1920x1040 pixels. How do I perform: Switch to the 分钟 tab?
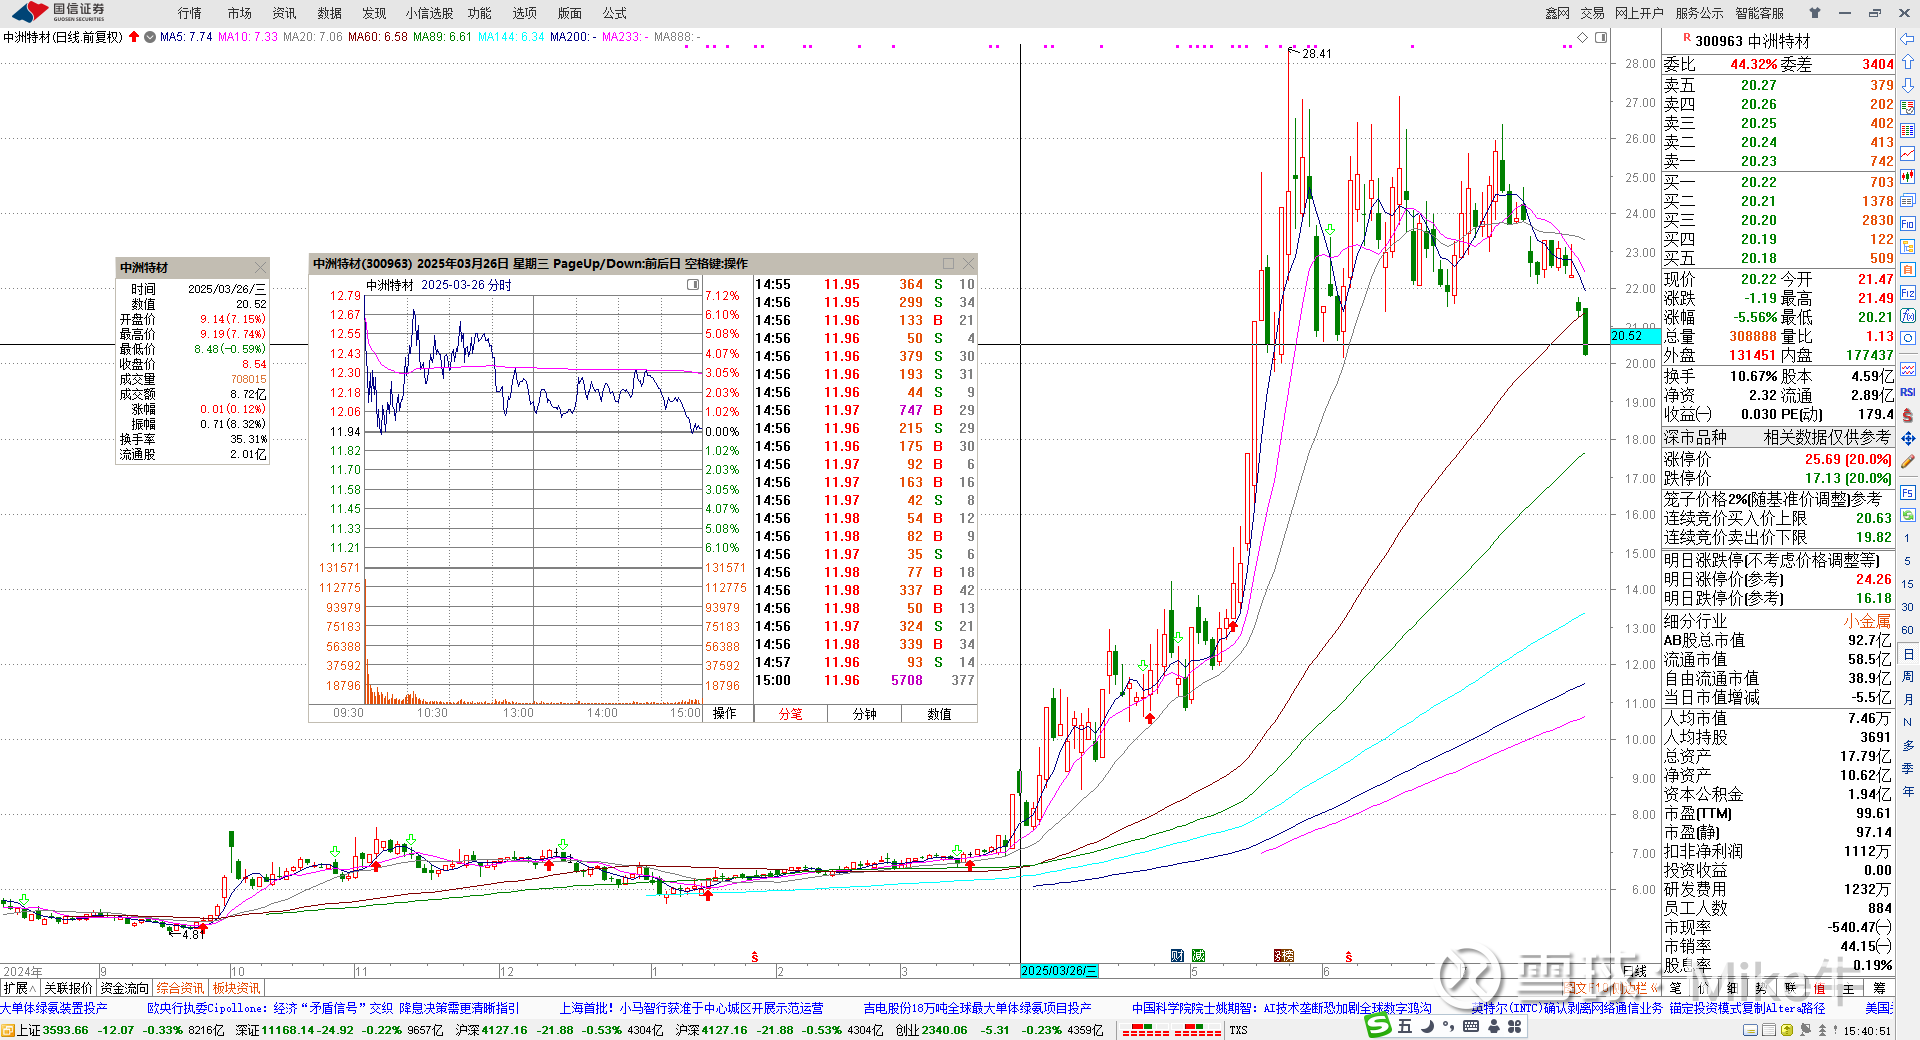pyautogui.click(x=864, y=714)
